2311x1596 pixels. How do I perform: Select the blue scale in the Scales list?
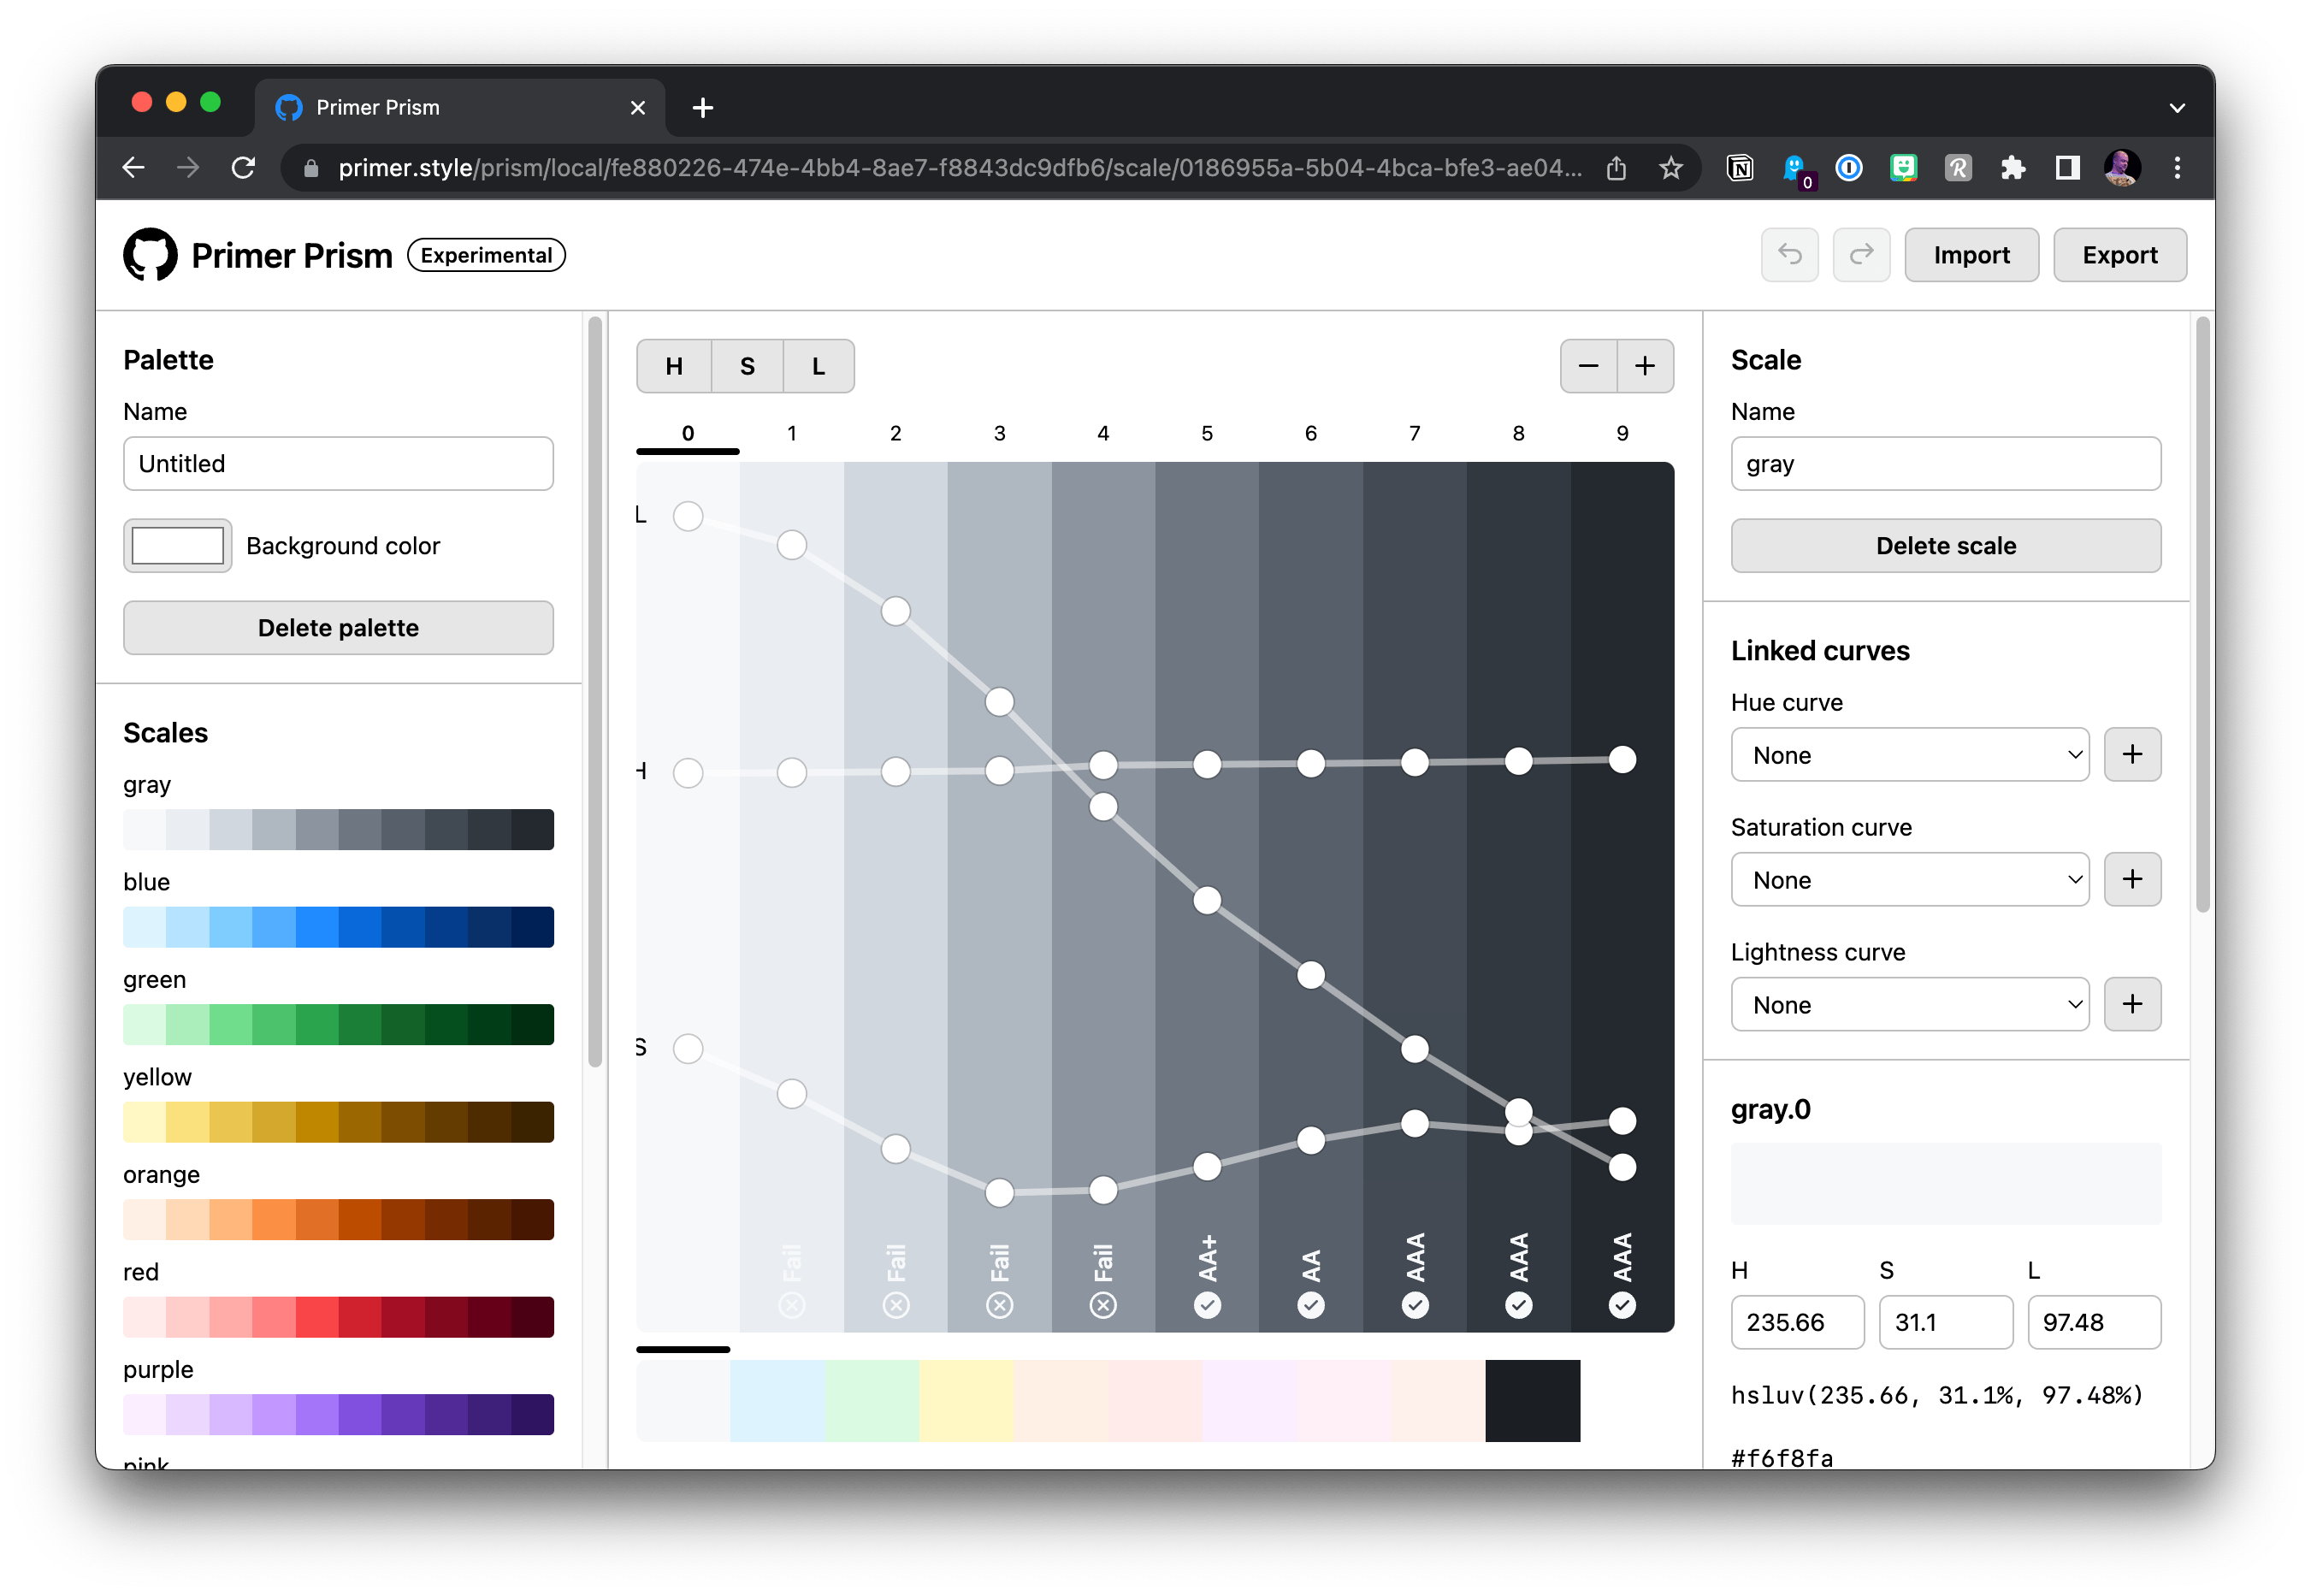pyautogui.click(x=338, y=927)
